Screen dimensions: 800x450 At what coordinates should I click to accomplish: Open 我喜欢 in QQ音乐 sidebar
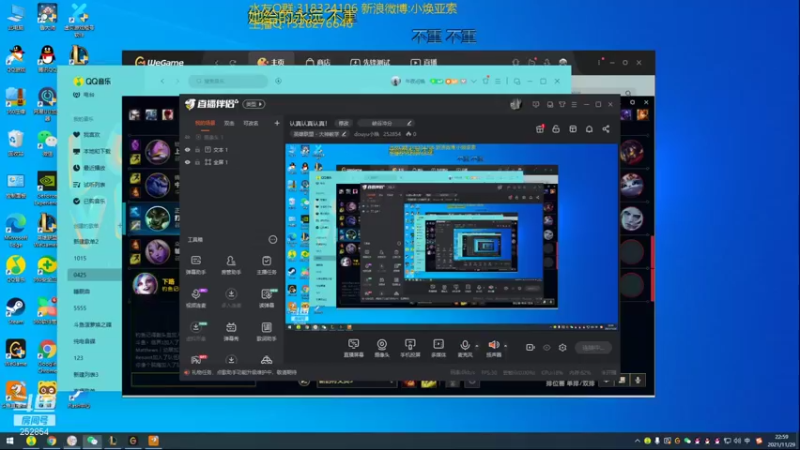[87, 135]
